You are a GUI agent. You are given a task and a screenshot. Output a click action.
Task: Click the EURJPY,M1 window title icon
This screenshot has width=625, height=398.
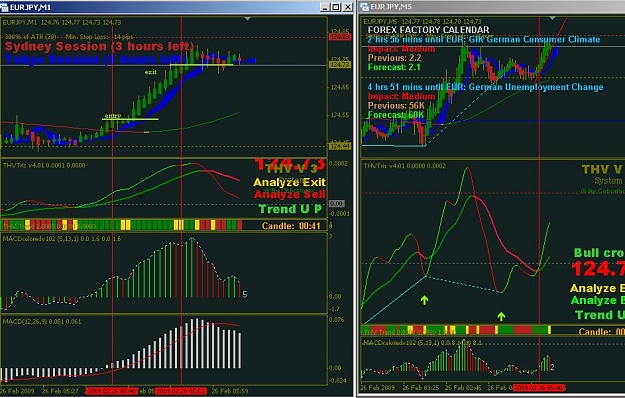pos(4,7)
